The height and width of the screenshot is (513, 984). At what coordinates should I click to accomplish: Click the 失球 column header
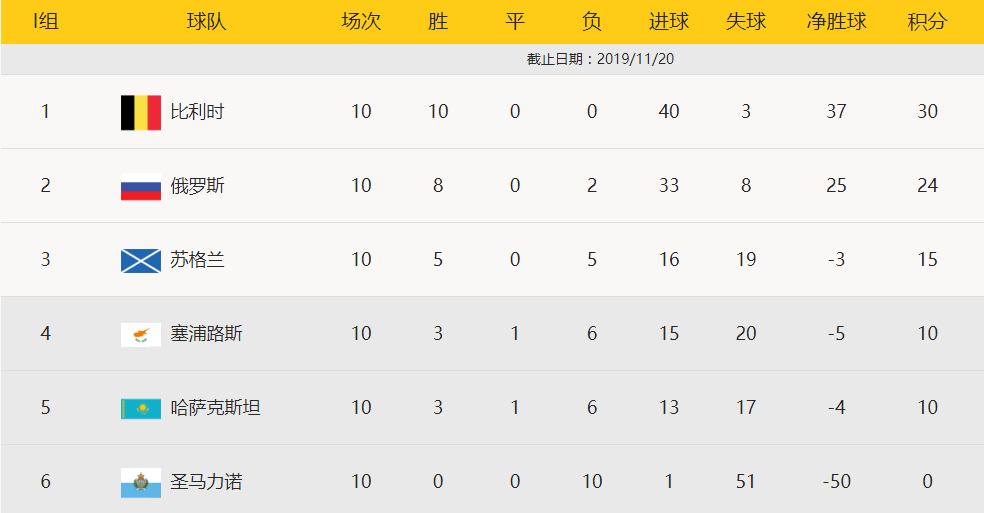point(746,22)
